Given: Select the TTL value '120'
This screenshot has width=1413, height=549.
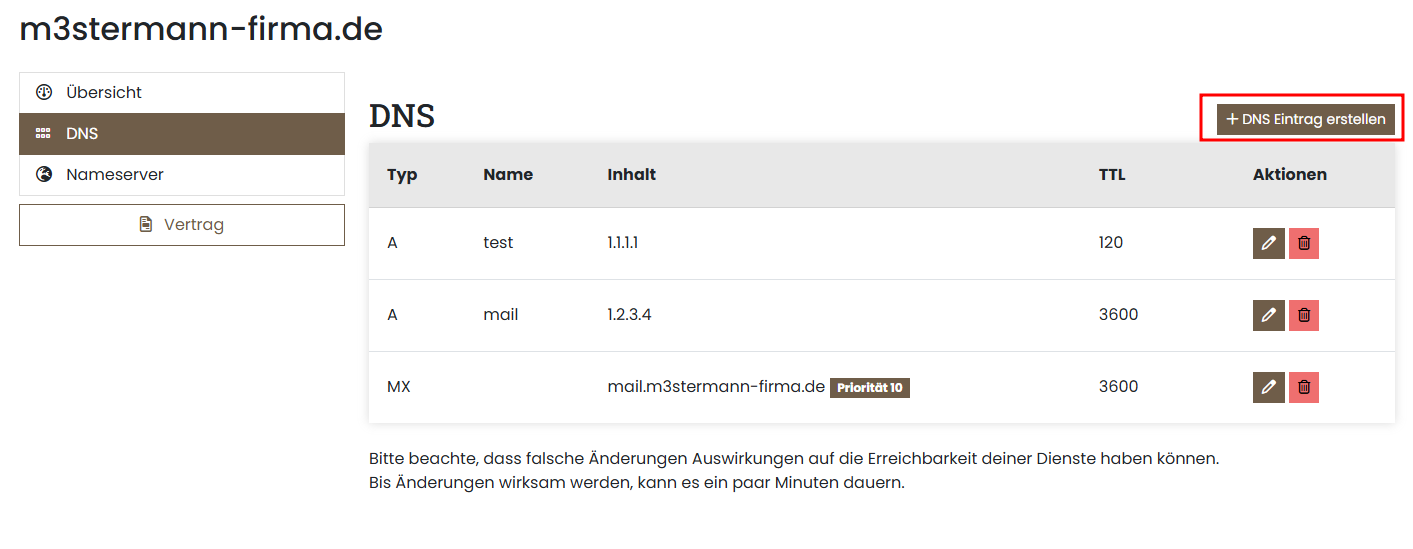Looking at the screenshot, I should pyautogui.click(x=1111, y=243).
